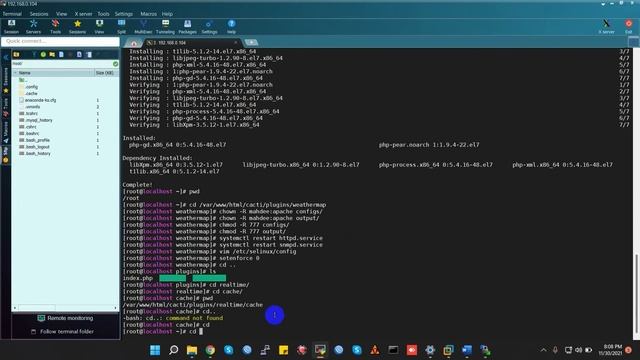Viewport: 640px width, 360px height.
Task: Select the .bashrc file
Action: click(29, 133)
